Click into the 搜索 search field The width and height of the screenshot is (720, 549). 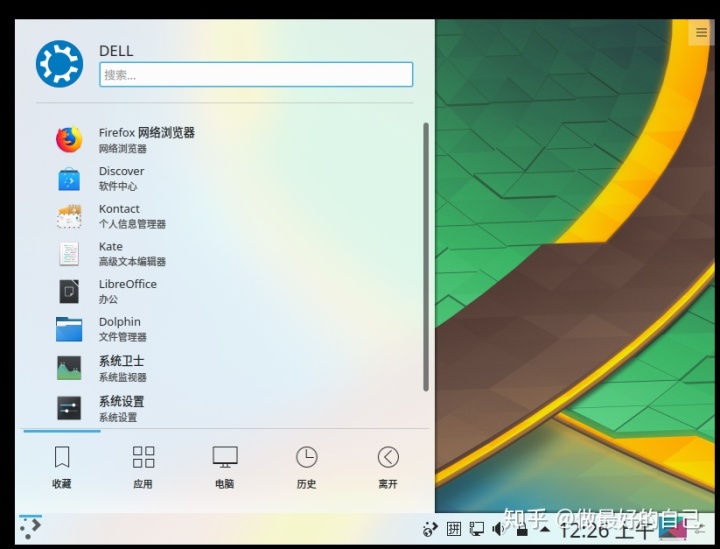coord(256,74)
